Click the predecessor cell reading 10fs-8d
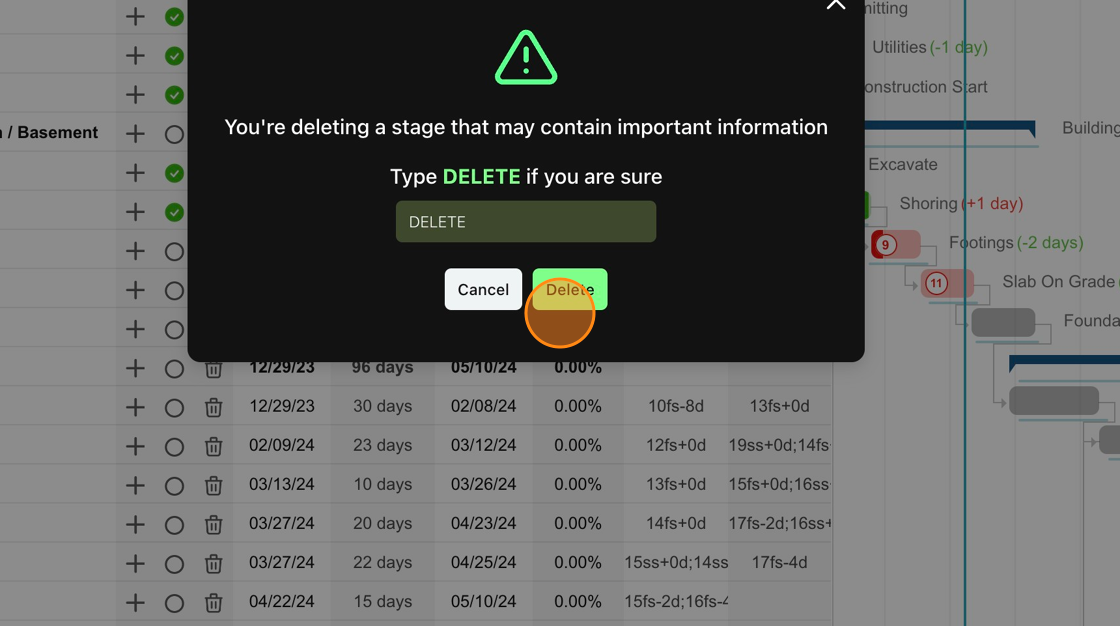The image size is (1120, 626). pyautogui.click(x=676, y=406)
